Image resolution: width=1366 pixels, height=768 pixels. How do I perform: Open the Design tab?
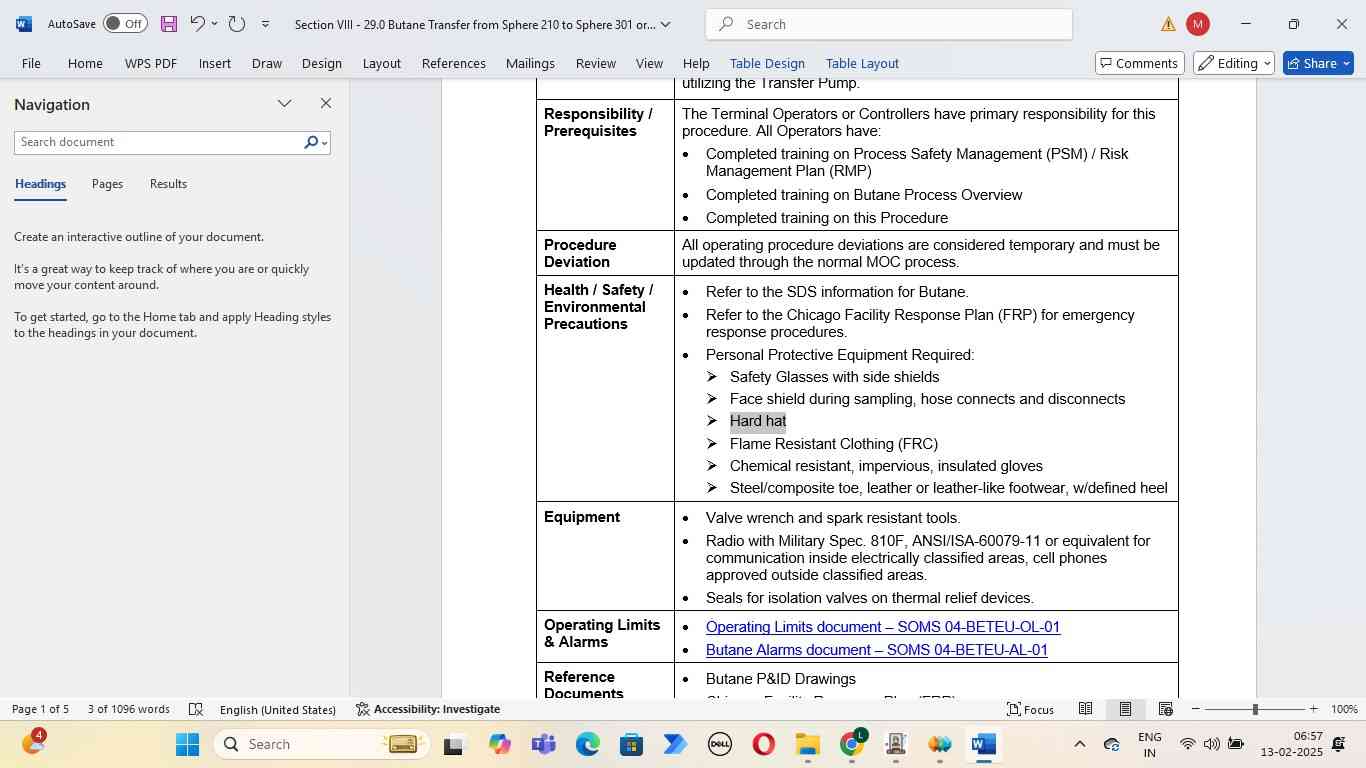[322, 63]
